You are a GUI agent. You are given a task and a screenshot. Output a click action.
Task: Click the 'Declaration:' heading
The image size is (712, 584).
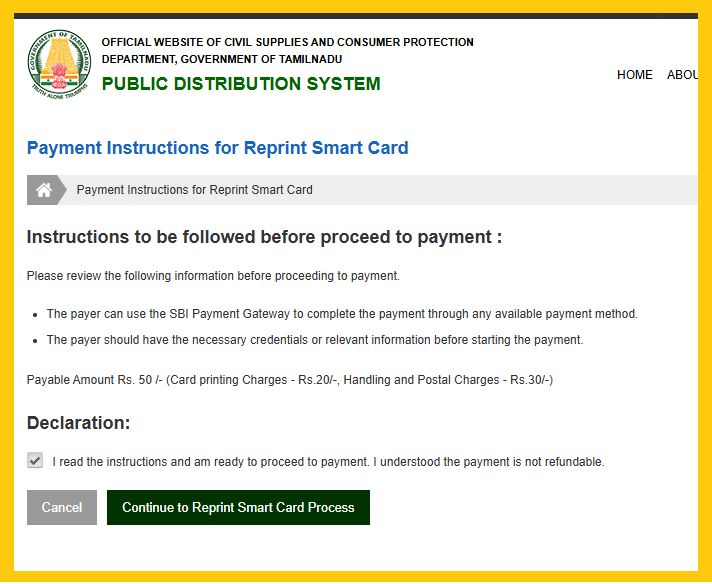pyautogui.click(x=78, y=423)
